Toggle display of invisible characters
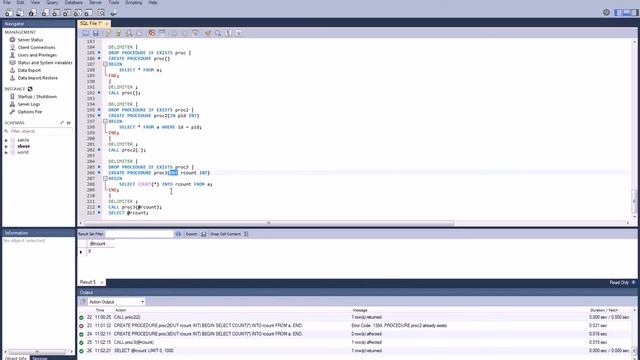Screen dimensions: 640x360 (228, 33)
